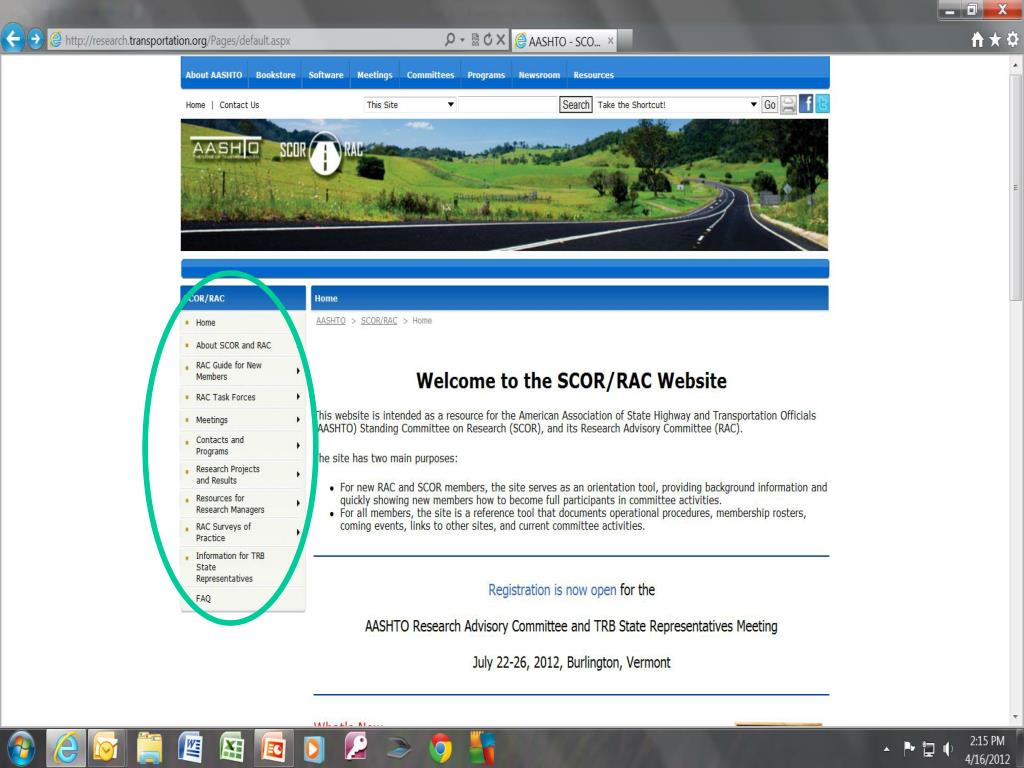Screen dimensions: 1024x768
Task: Open Windows Start orb
Action: 20,748
